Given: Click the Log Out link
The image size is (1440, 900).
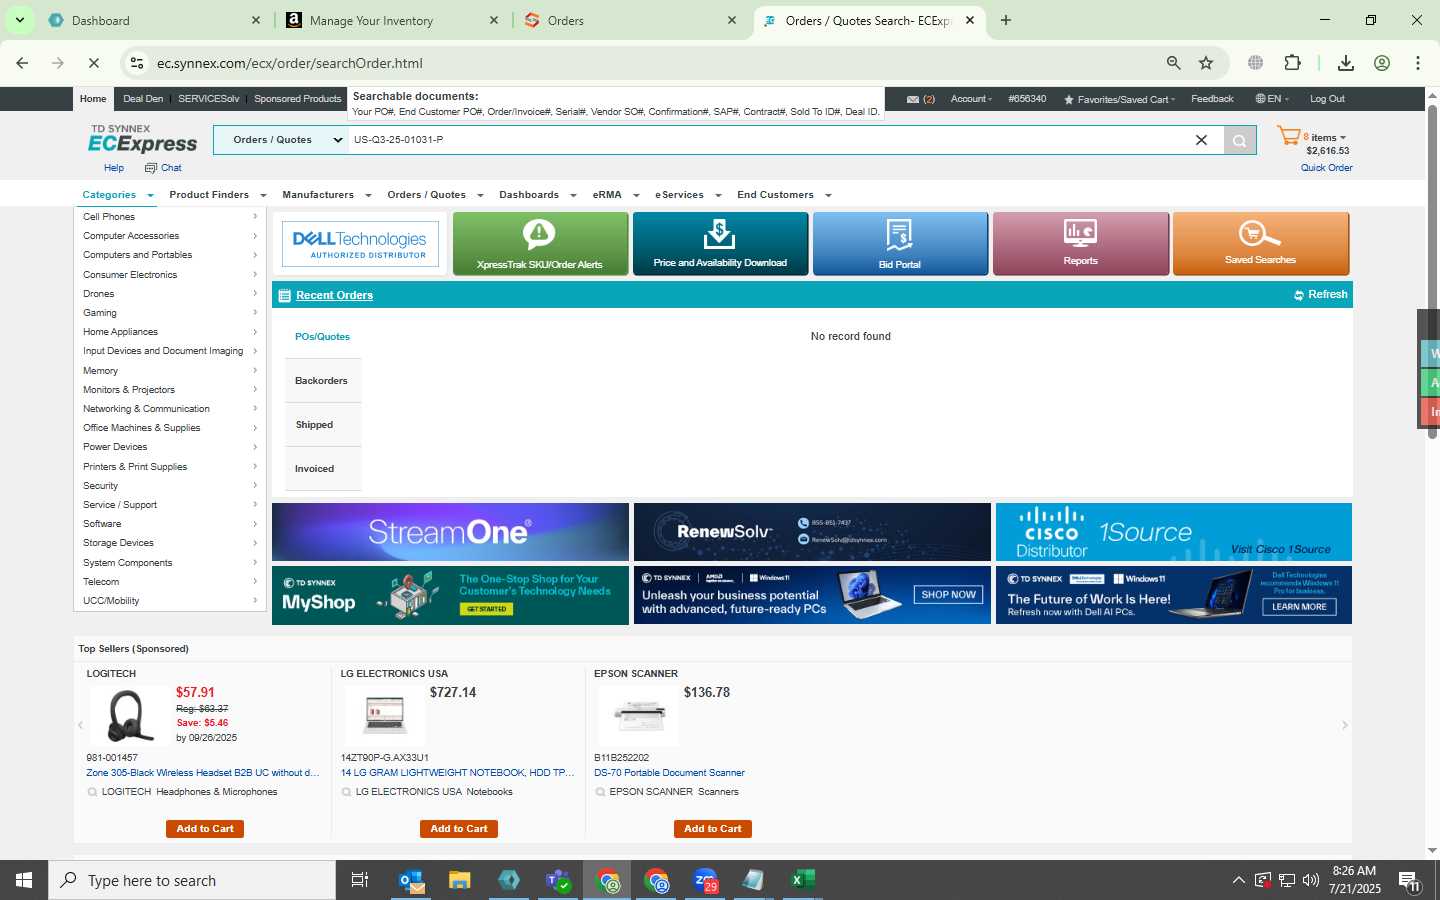Looking at the screenshot, I should point(1327,99).
